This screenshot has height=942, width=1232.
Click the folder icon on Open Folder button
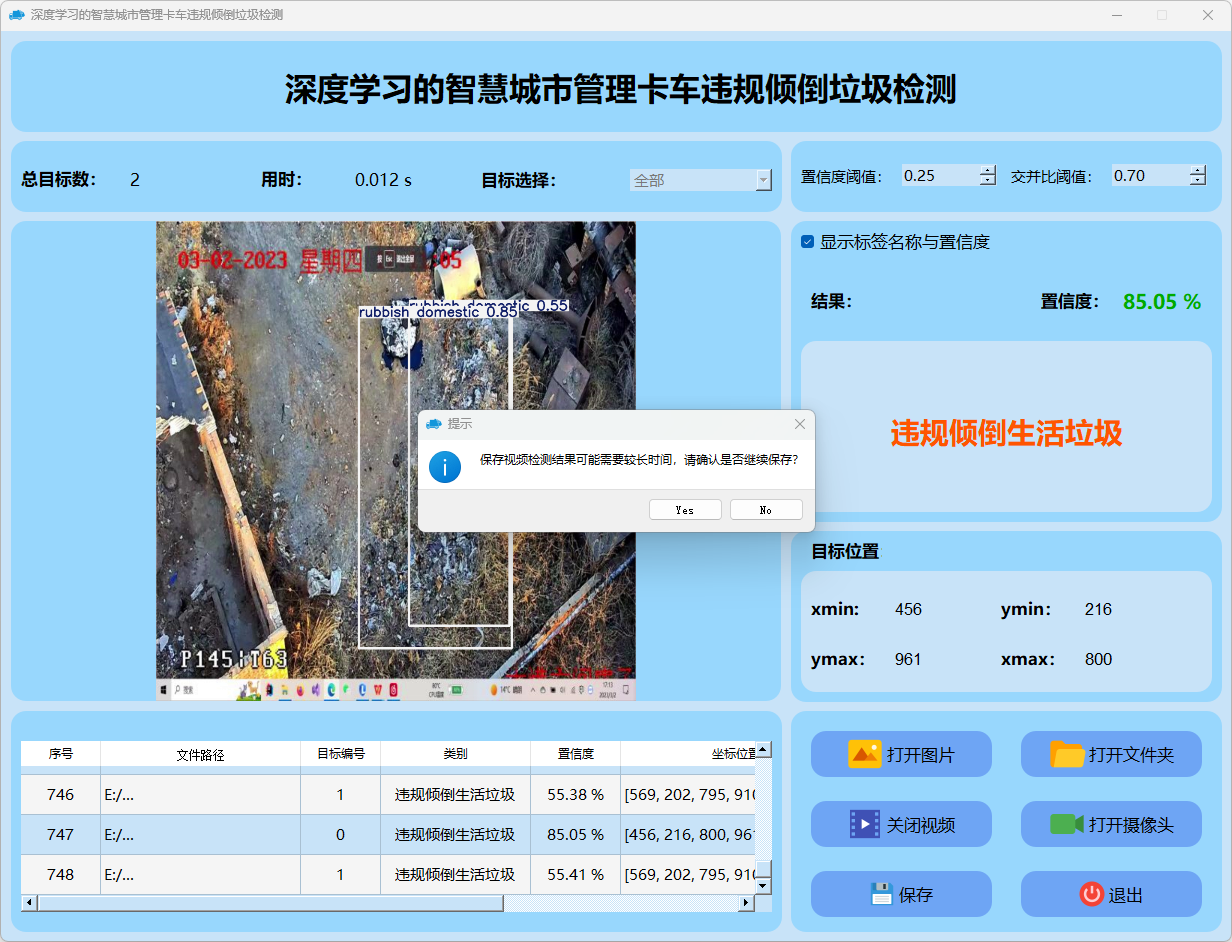click(x=1067, y=754)
